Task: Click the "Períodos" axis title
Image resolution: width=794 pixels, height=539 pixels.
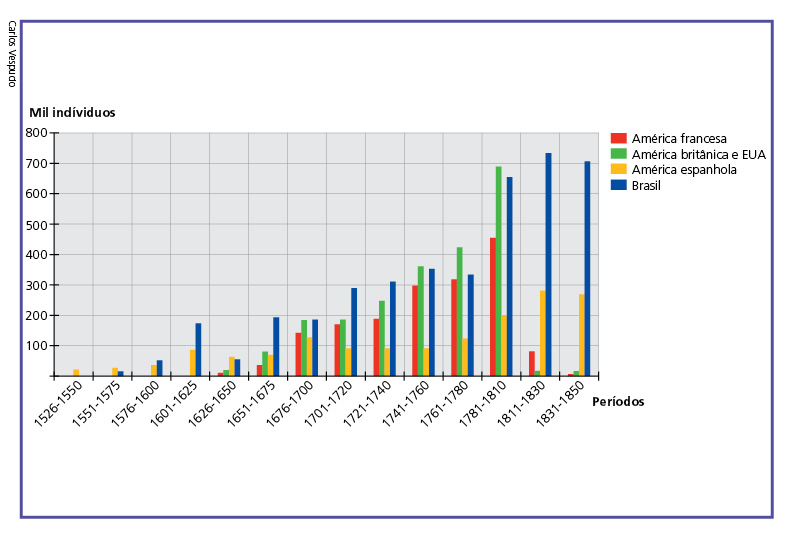Action: click(618, 401)
